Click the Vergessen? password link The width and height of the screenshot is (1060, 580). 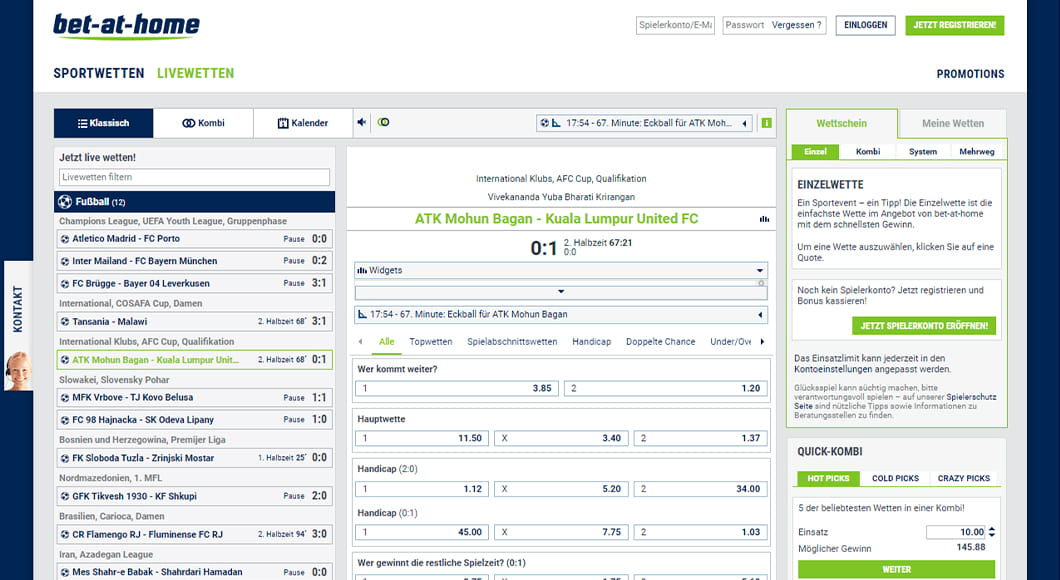pos(796,25)
